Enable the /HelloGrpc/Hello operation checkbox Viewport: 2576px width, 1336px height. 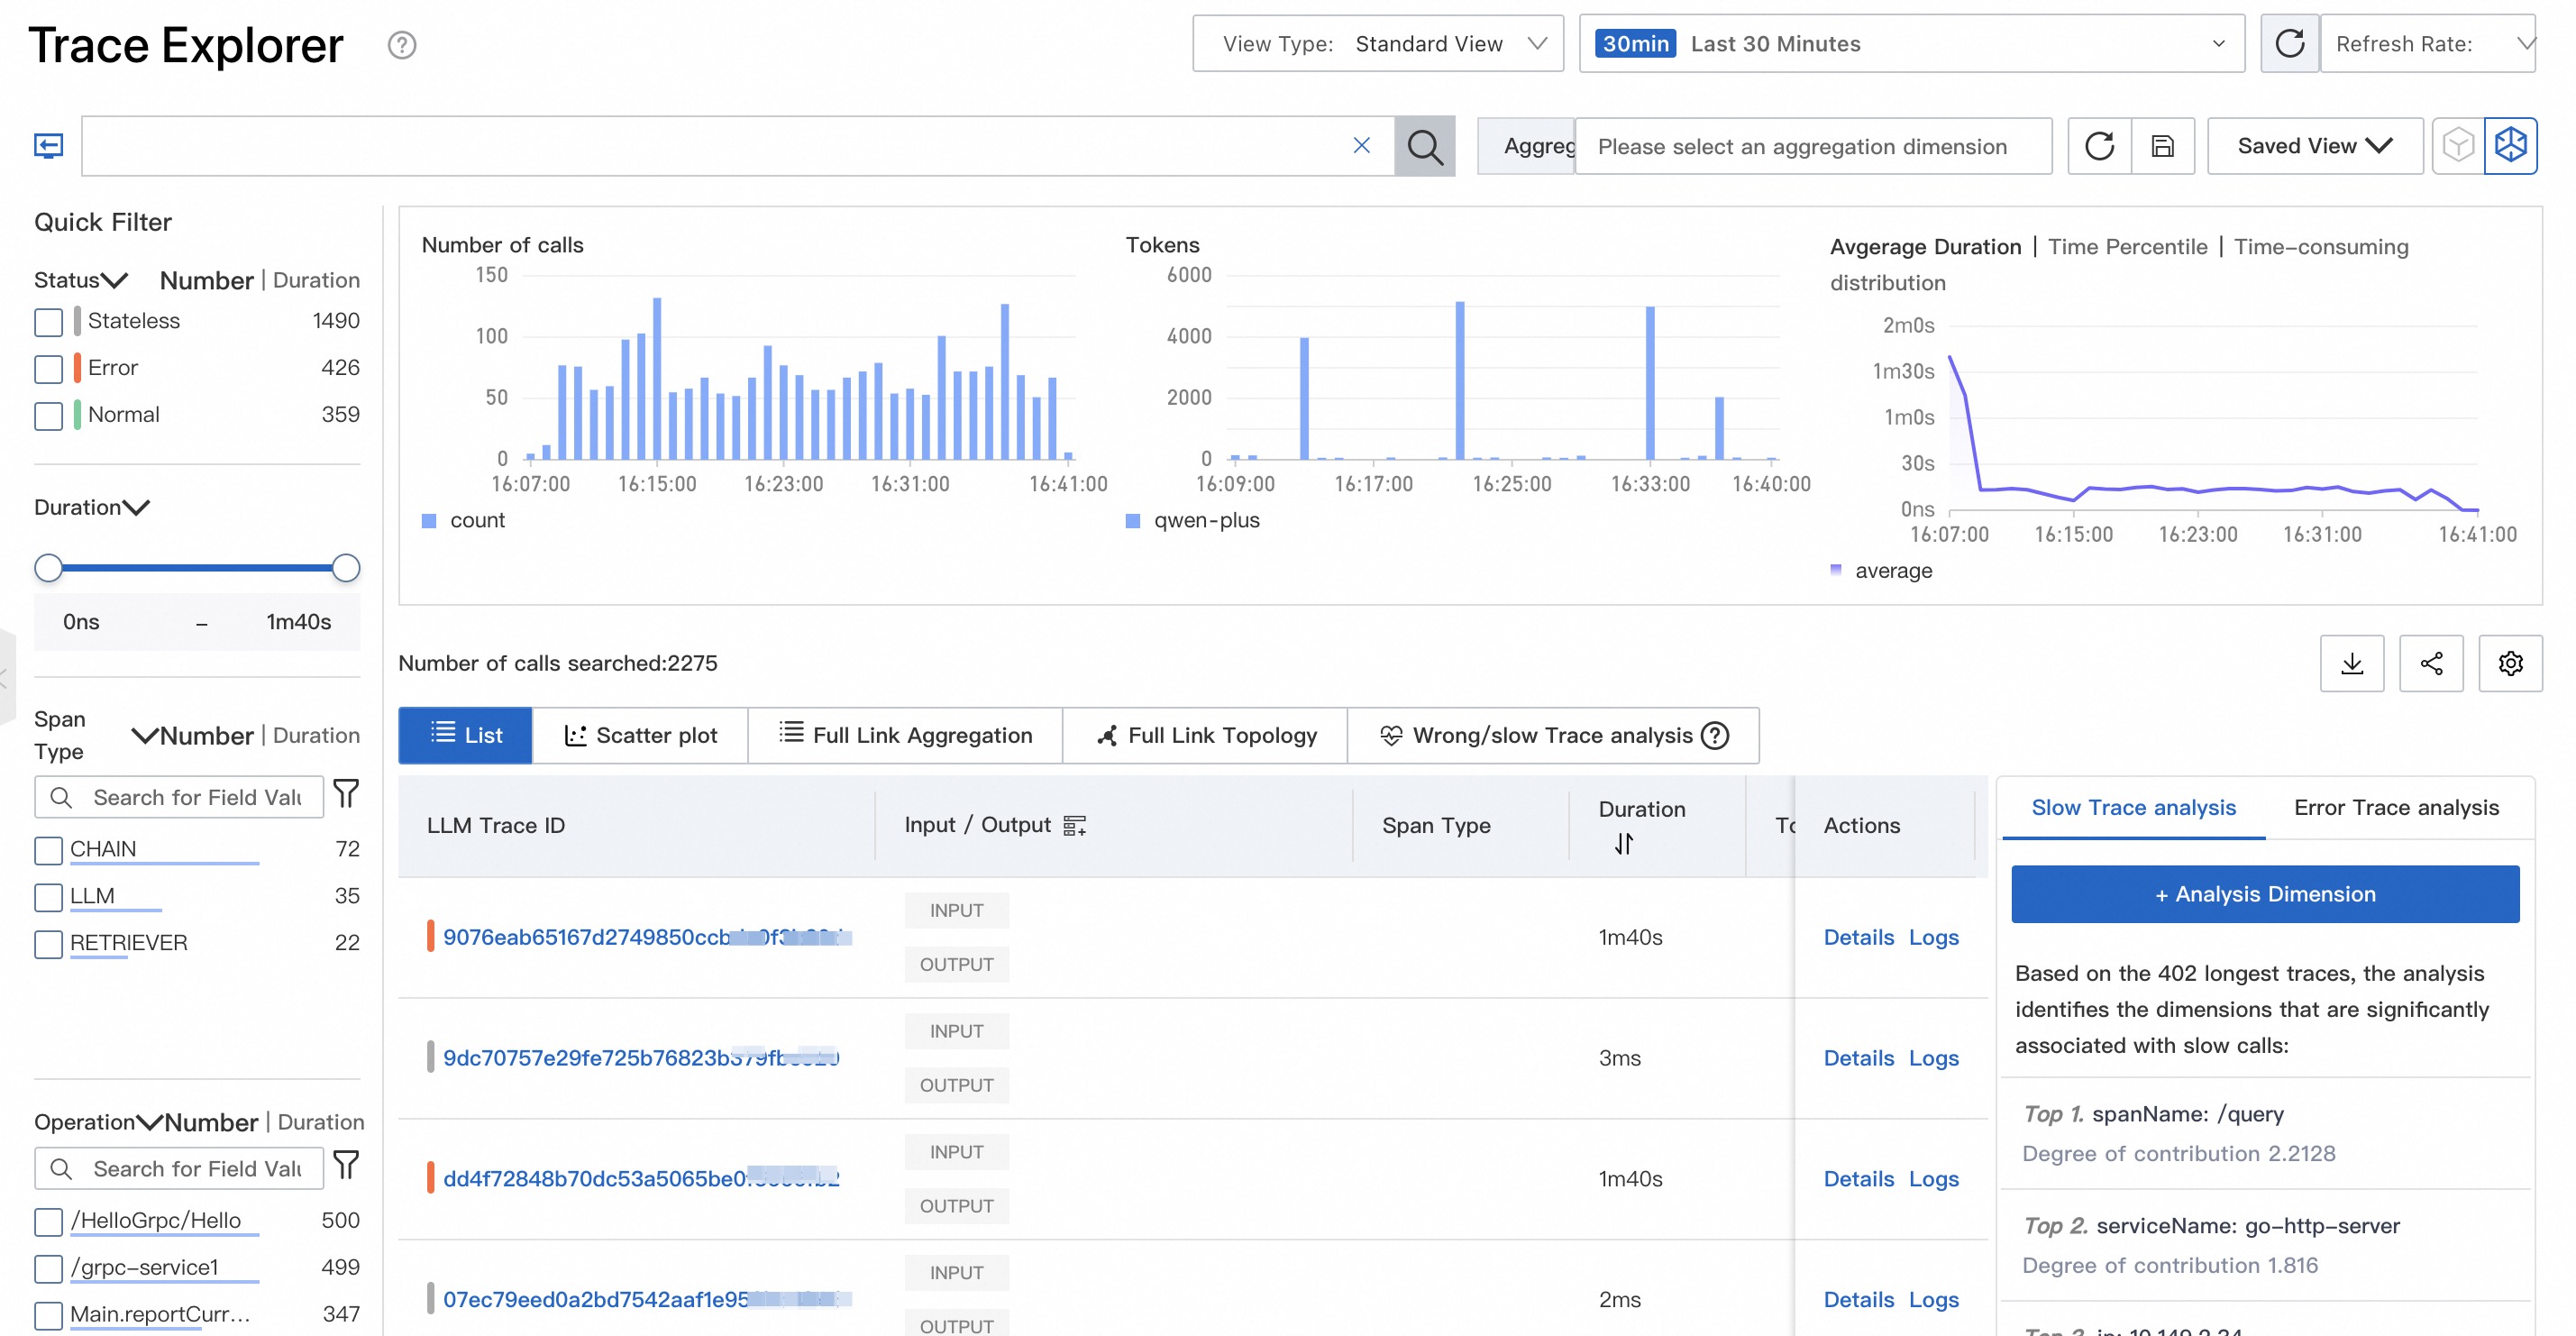click(x=47, y=1221)
